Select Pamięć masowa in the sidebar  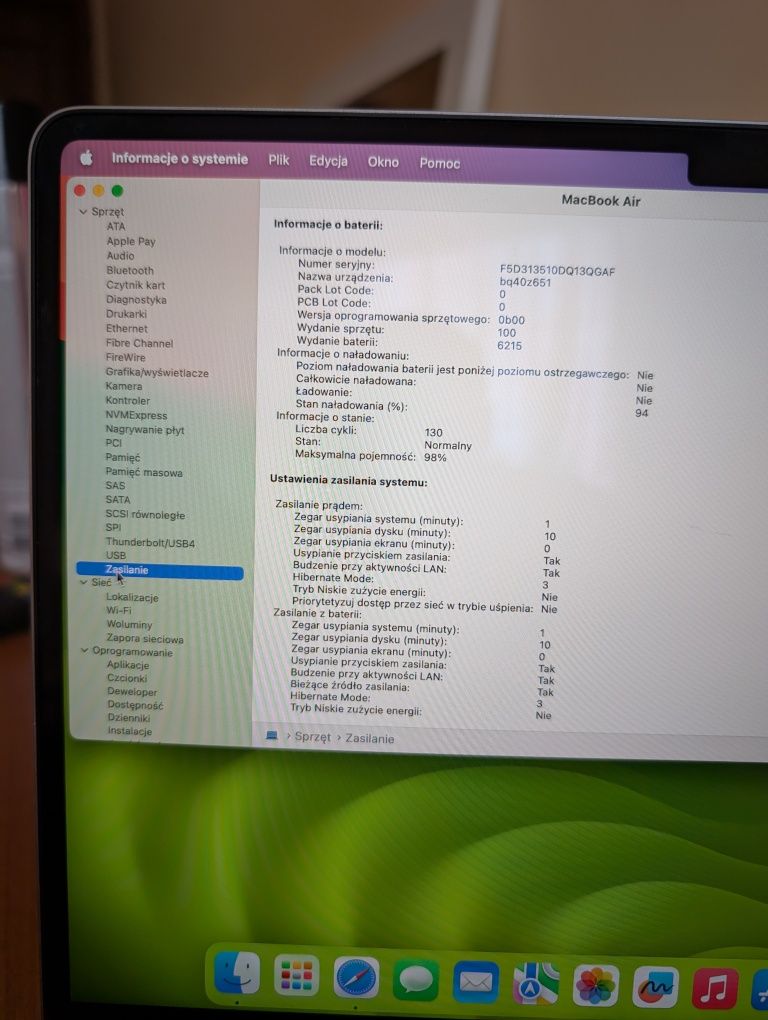coord(144,472)
